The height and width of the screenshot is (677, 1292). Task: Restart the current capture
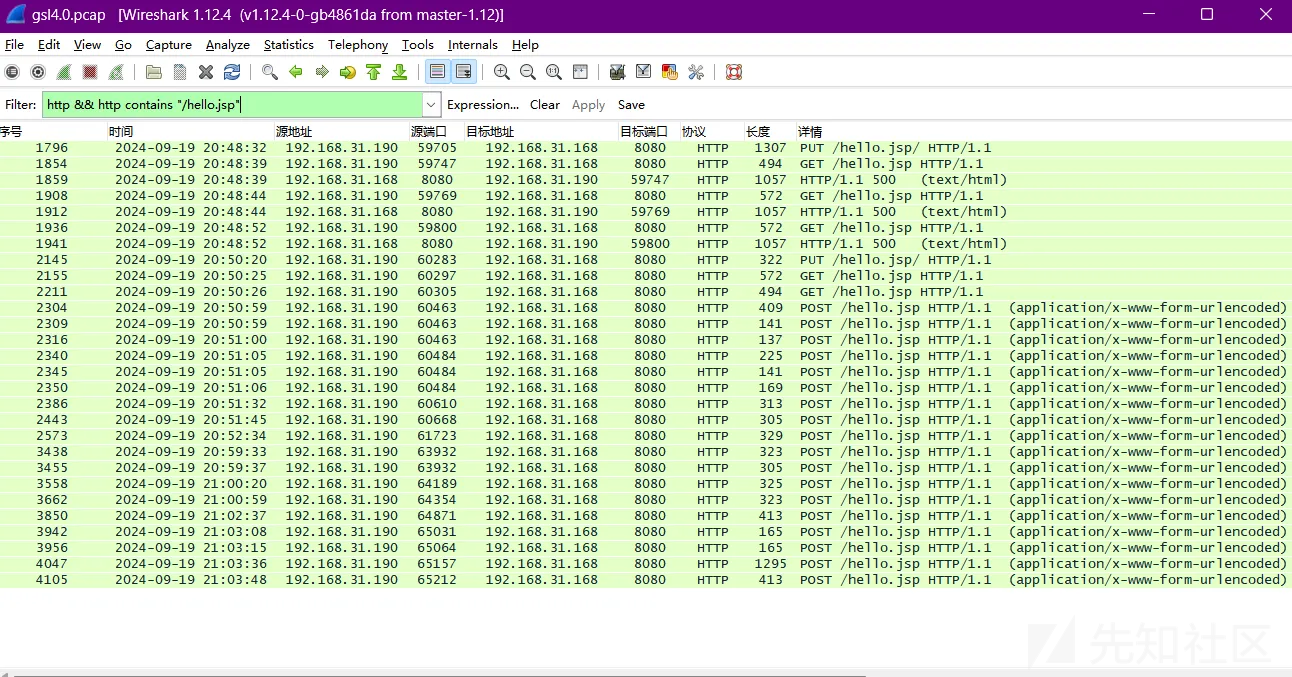(116, 72)
